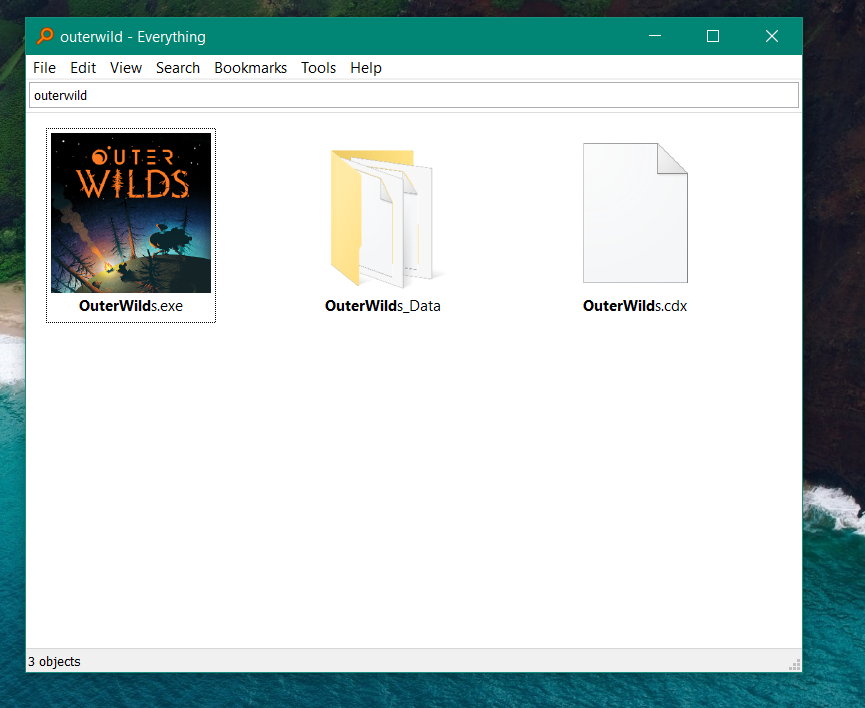
Task: Close the Everything window
Action: pos(772,36)
